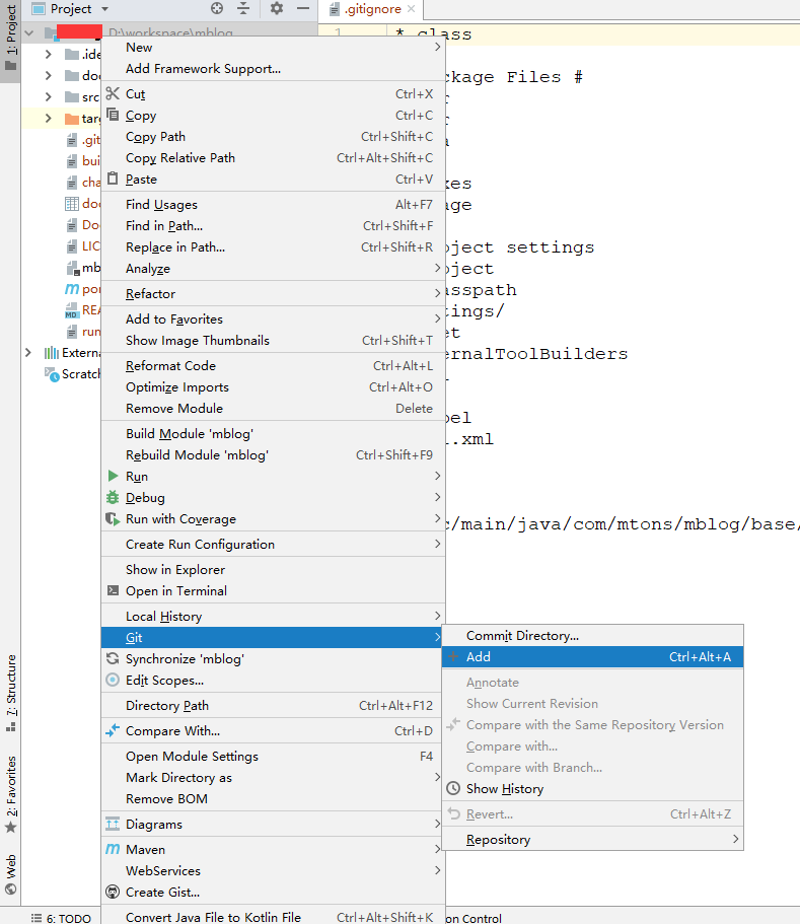Viewport: 800px width, 924px height.
Task: Select Build Module 'mblog'
Action: click(273, 434)
